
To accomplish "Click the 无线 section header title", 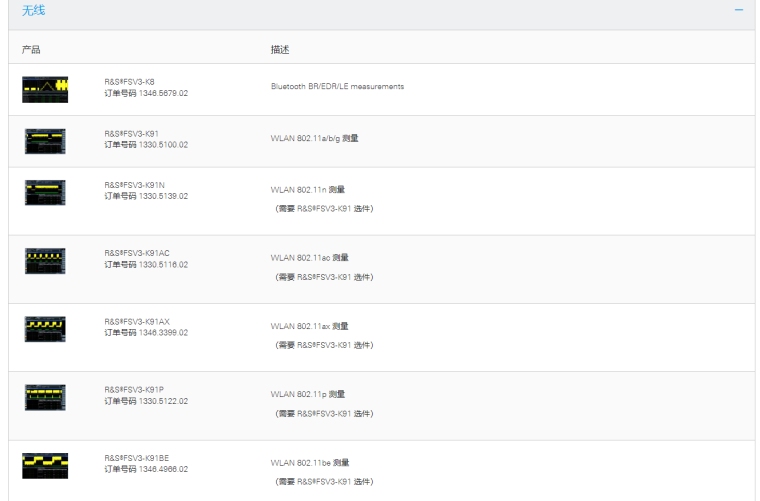I will click(34, 10).
